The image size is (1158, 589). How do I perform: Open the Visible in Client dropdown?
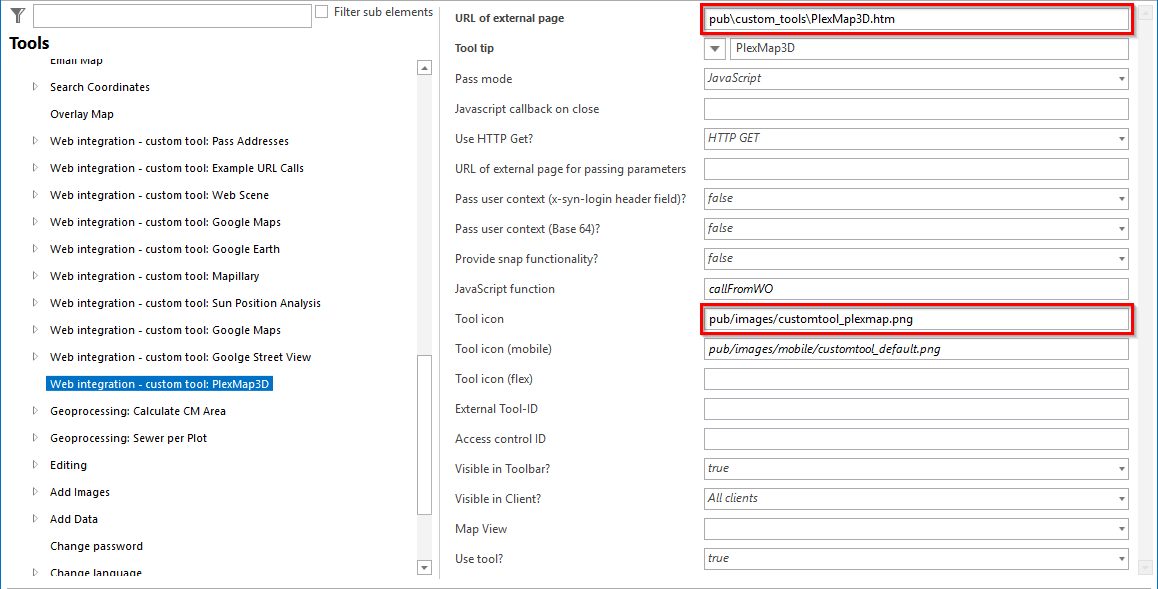tap(1121, 498)
